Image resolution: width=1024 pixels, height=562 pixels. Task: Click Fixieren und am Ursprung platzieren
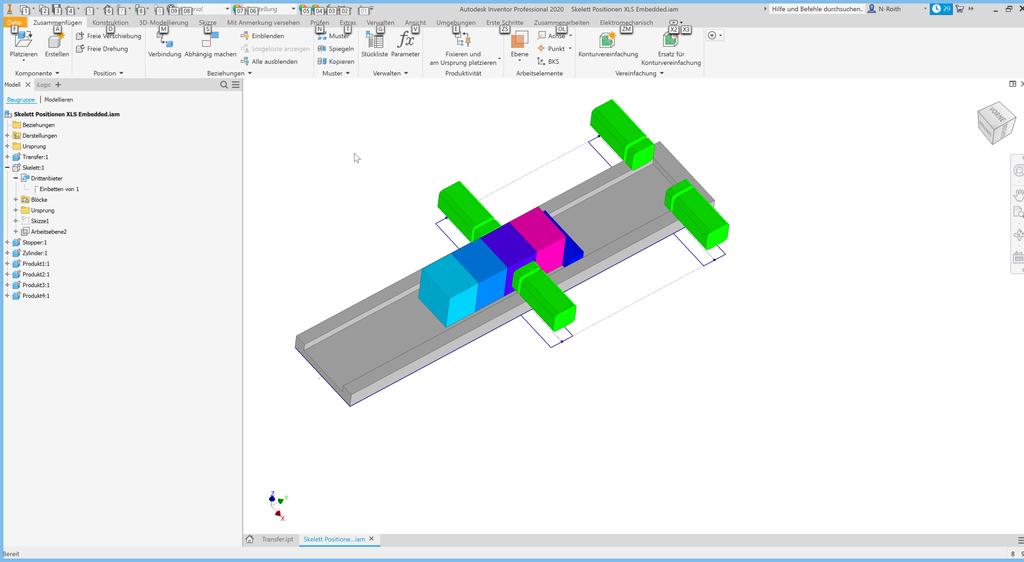pyautogui.click(x=463, y=48)
